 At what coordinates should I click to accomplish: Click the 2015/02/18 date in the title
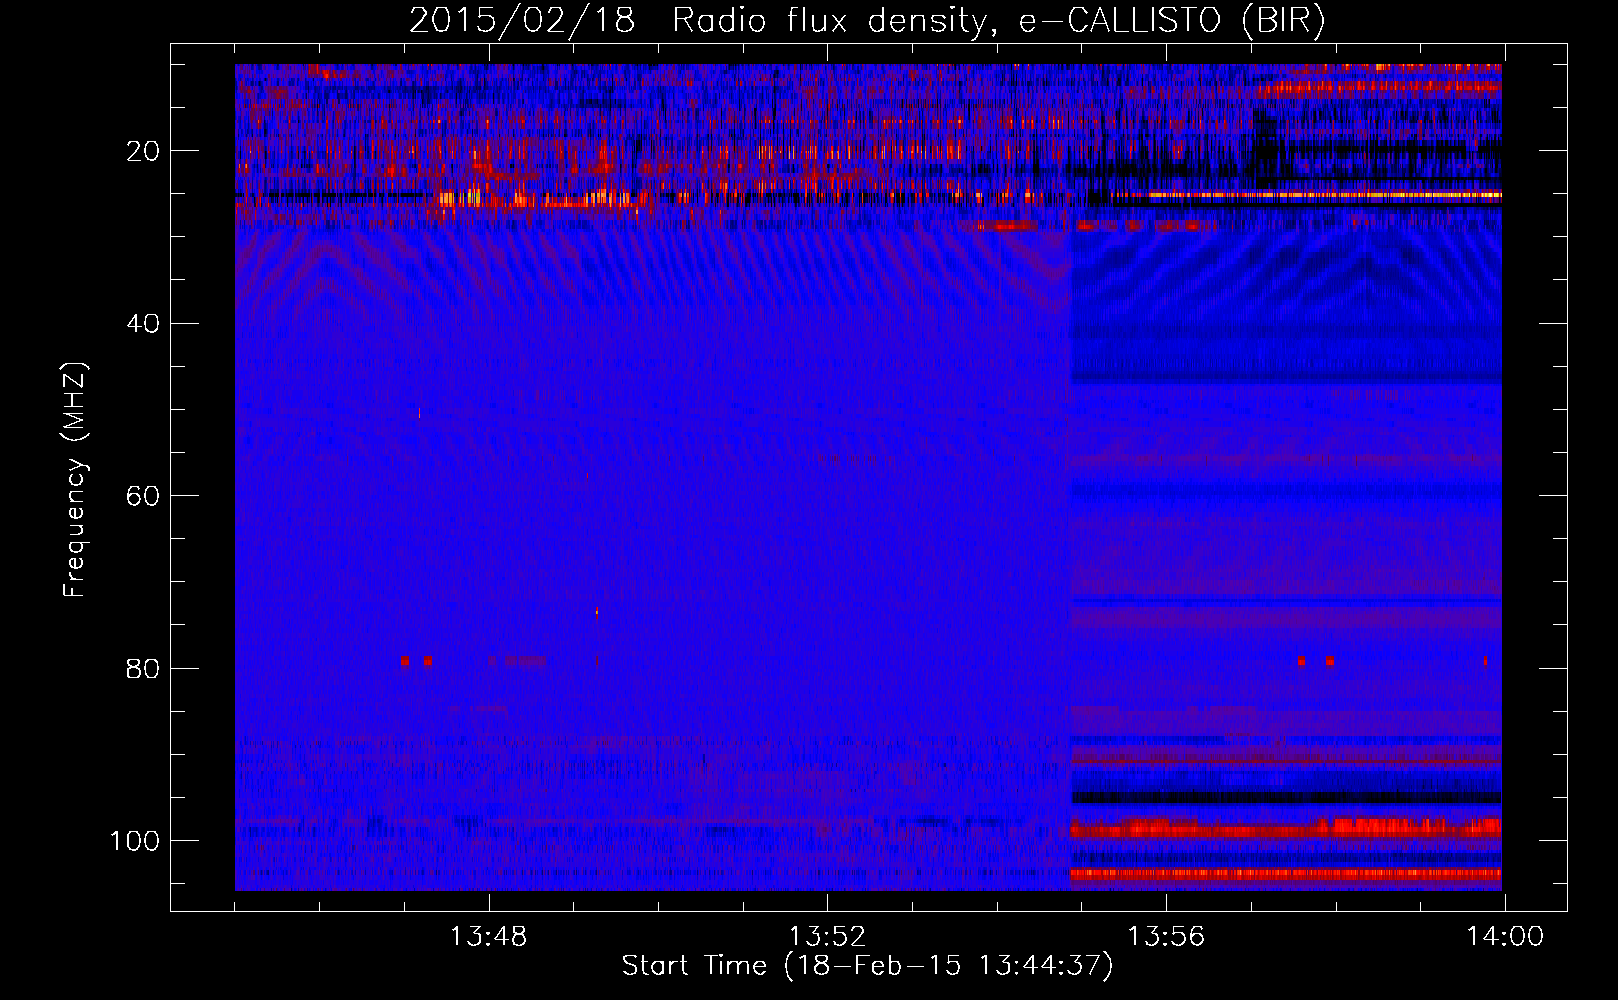(x=522, y=22)
